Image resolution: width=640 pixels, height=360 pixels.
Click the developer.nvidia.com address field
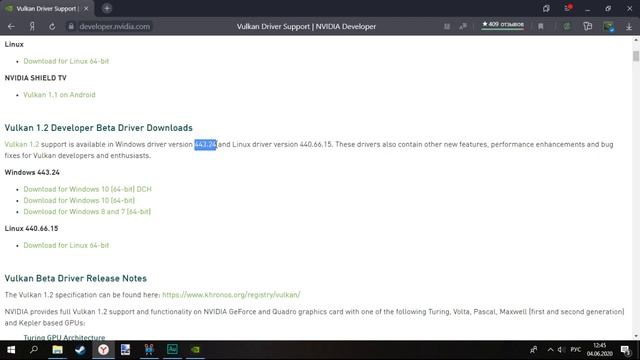pyautogui.click(x=114, y=27)
